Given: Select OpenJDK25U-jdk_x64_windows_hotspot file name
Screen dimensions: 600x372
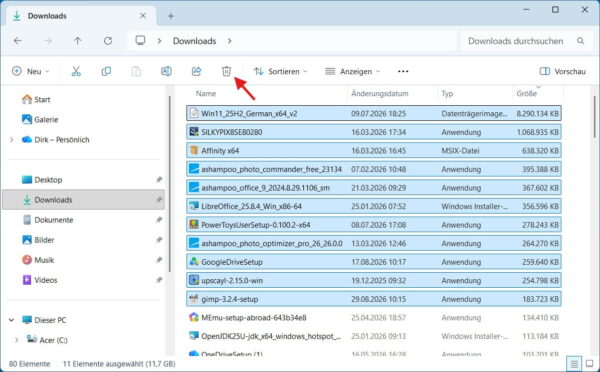Looking at the screenshot, I should tap(271, 336).
